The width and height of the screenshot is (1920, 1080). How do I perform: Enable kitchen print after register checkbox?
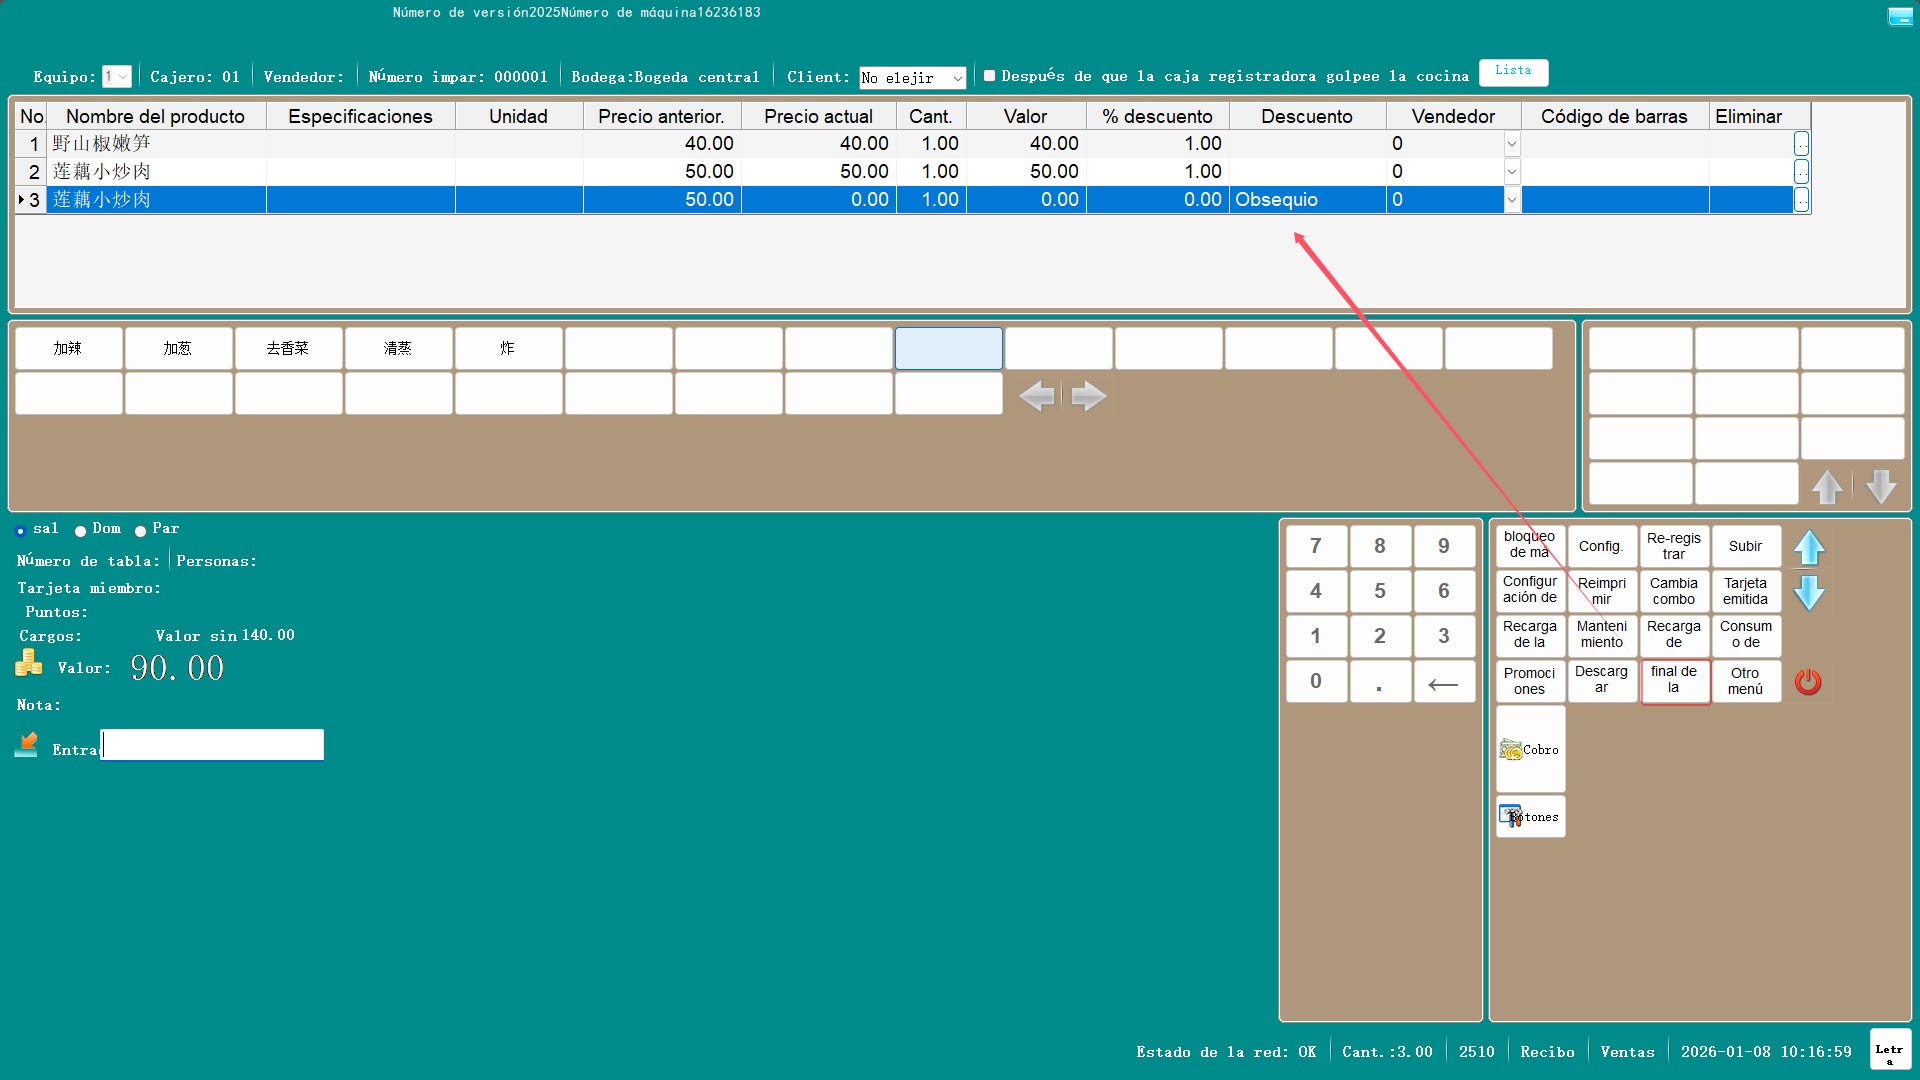(989, 76)
